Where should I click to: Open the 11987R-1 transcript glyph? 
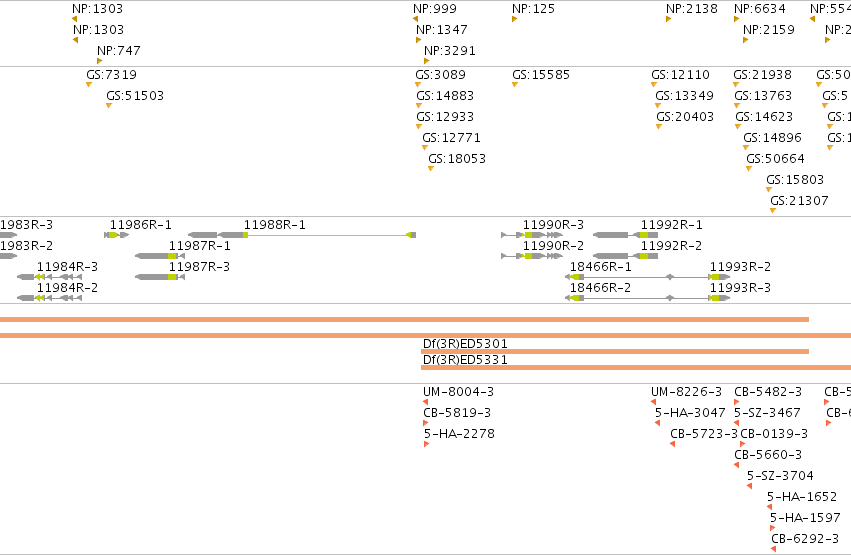tap(160, 256)
